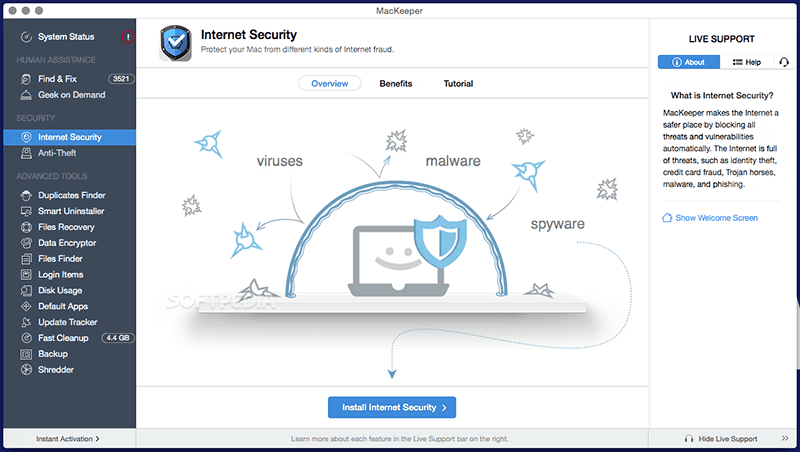Click Show Welcome Screen link

click(716, 218)
